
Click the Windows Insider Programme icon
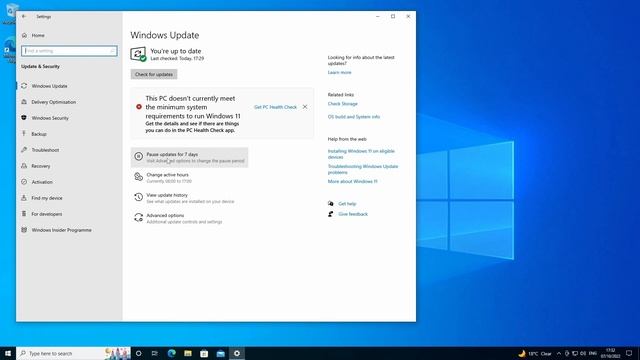point(24,230)
